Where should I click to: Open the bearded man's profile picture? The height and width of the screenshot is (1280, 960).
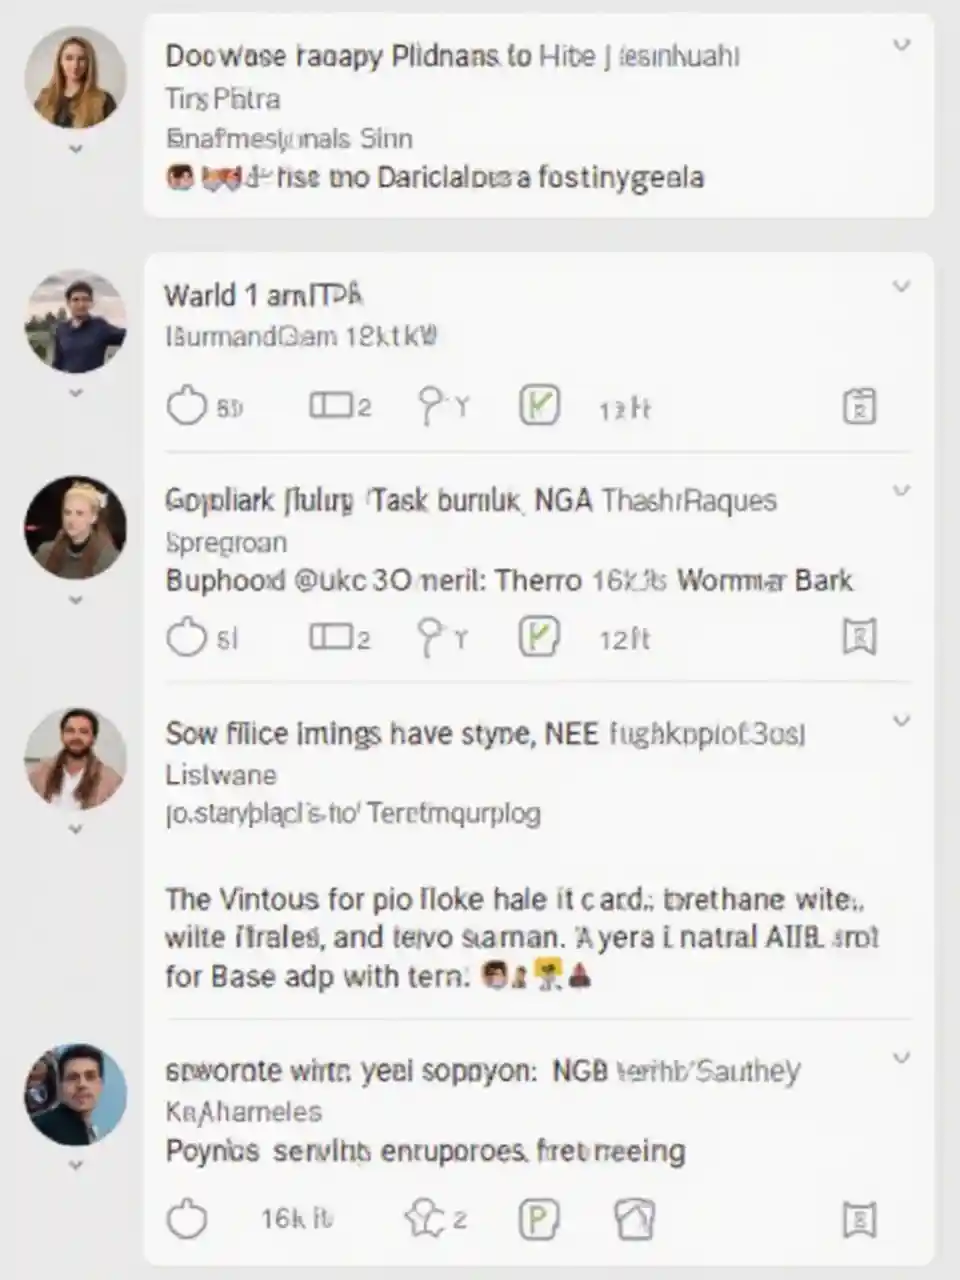pos(75,760)
